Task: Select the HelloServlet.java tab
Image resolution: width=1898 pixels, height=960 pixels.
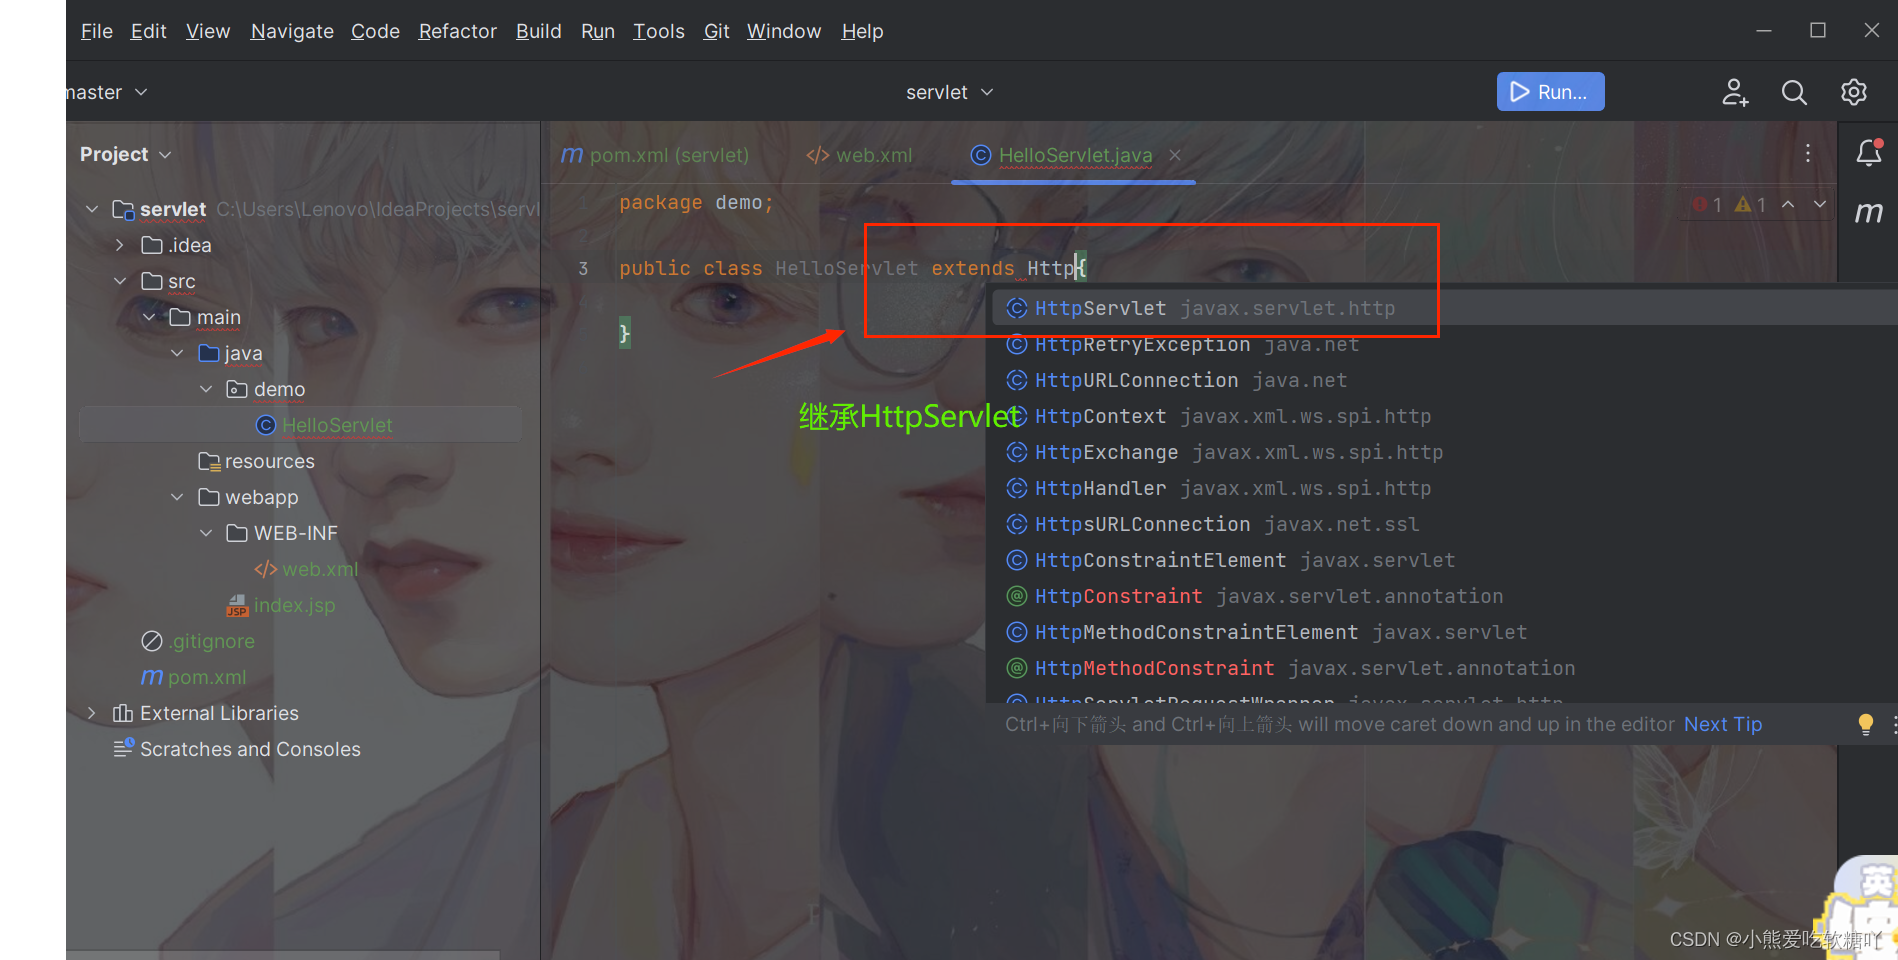Action: pos(1075,155)
